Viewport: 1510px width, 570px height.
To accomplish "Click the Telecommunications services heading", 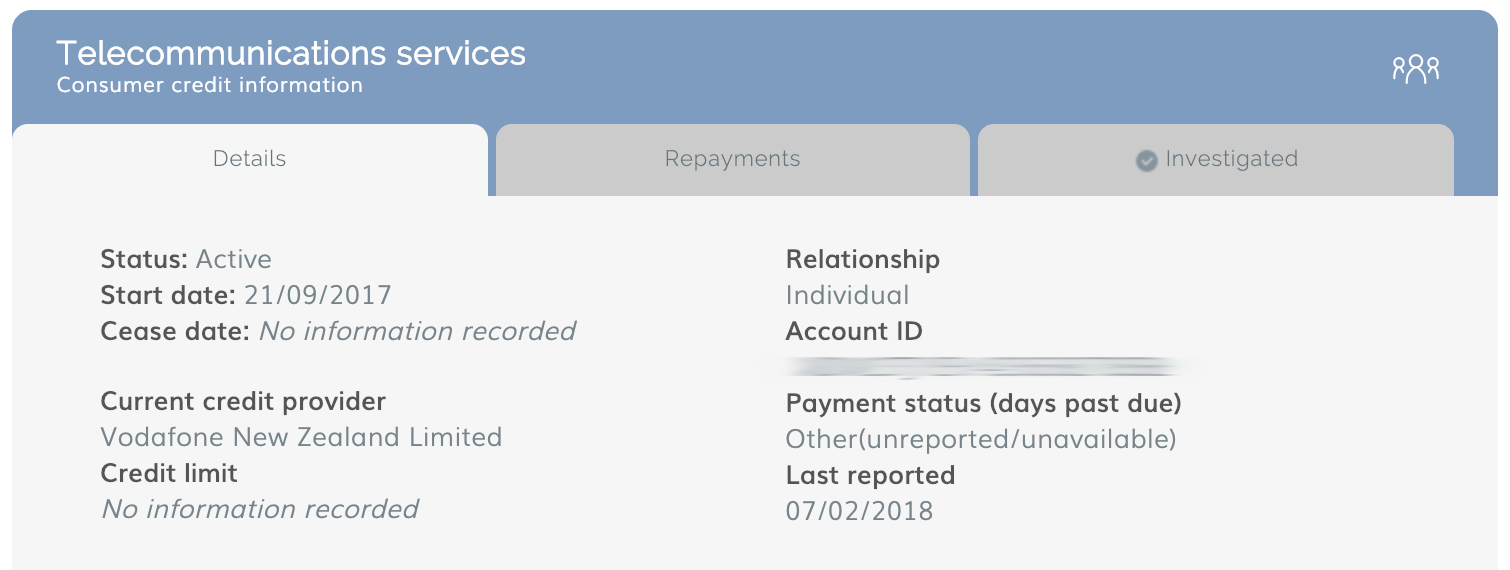I will 291,52.
